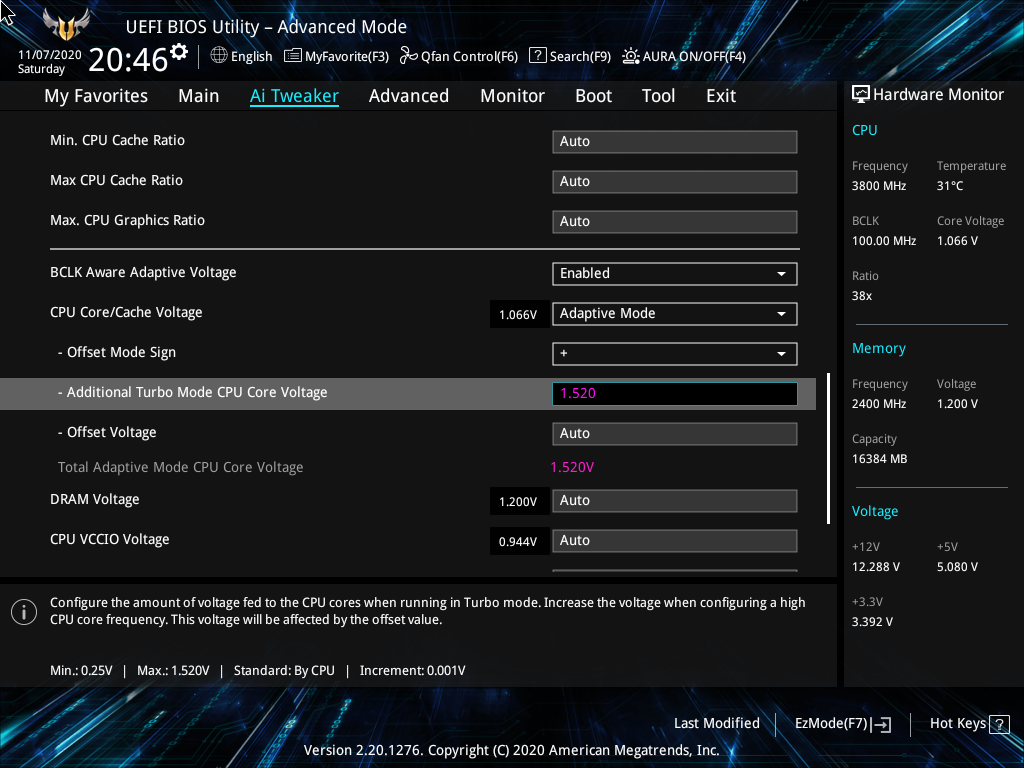Open the Advanced tab
Screen dimensions: 1024x768
tap(409, 96)
